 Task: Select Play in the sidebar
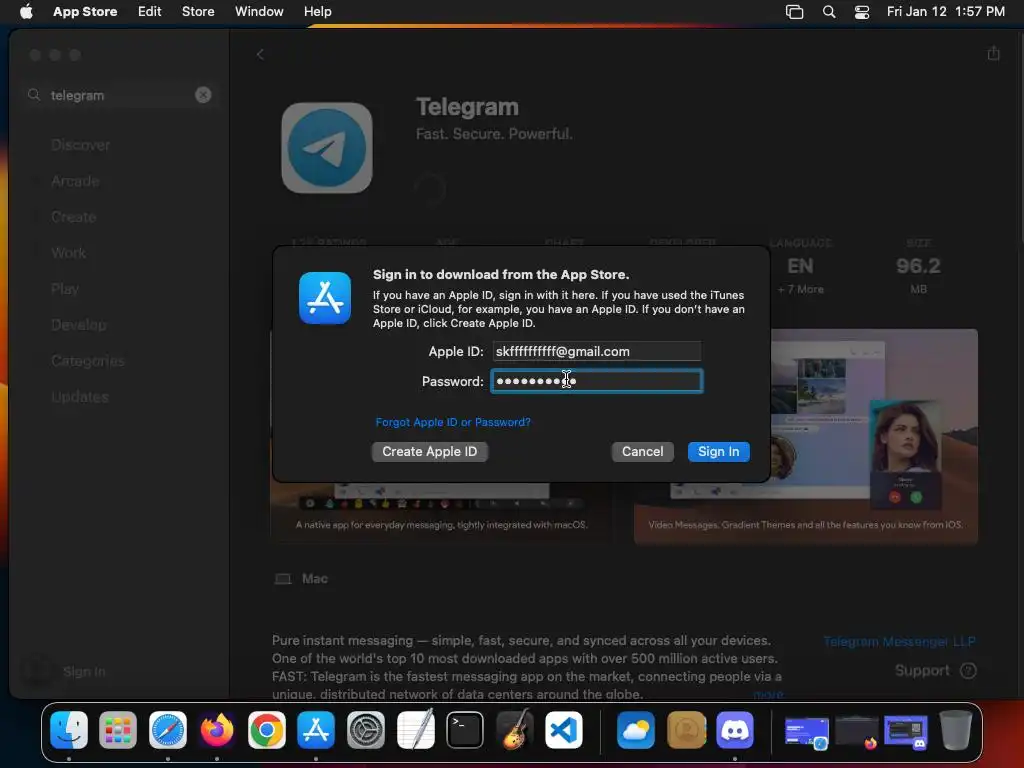[65, 289]
